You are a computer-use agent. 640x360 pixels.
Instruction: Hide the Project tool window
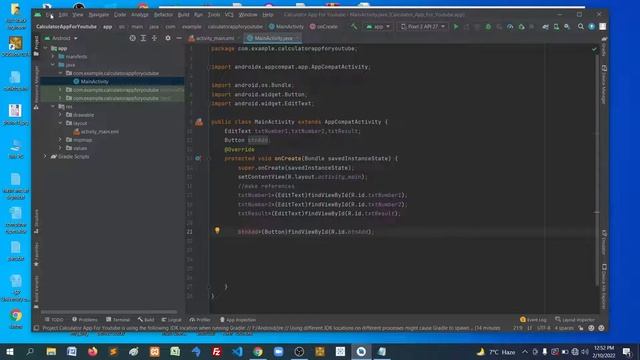pyautogui.click(x=179, y=38)
